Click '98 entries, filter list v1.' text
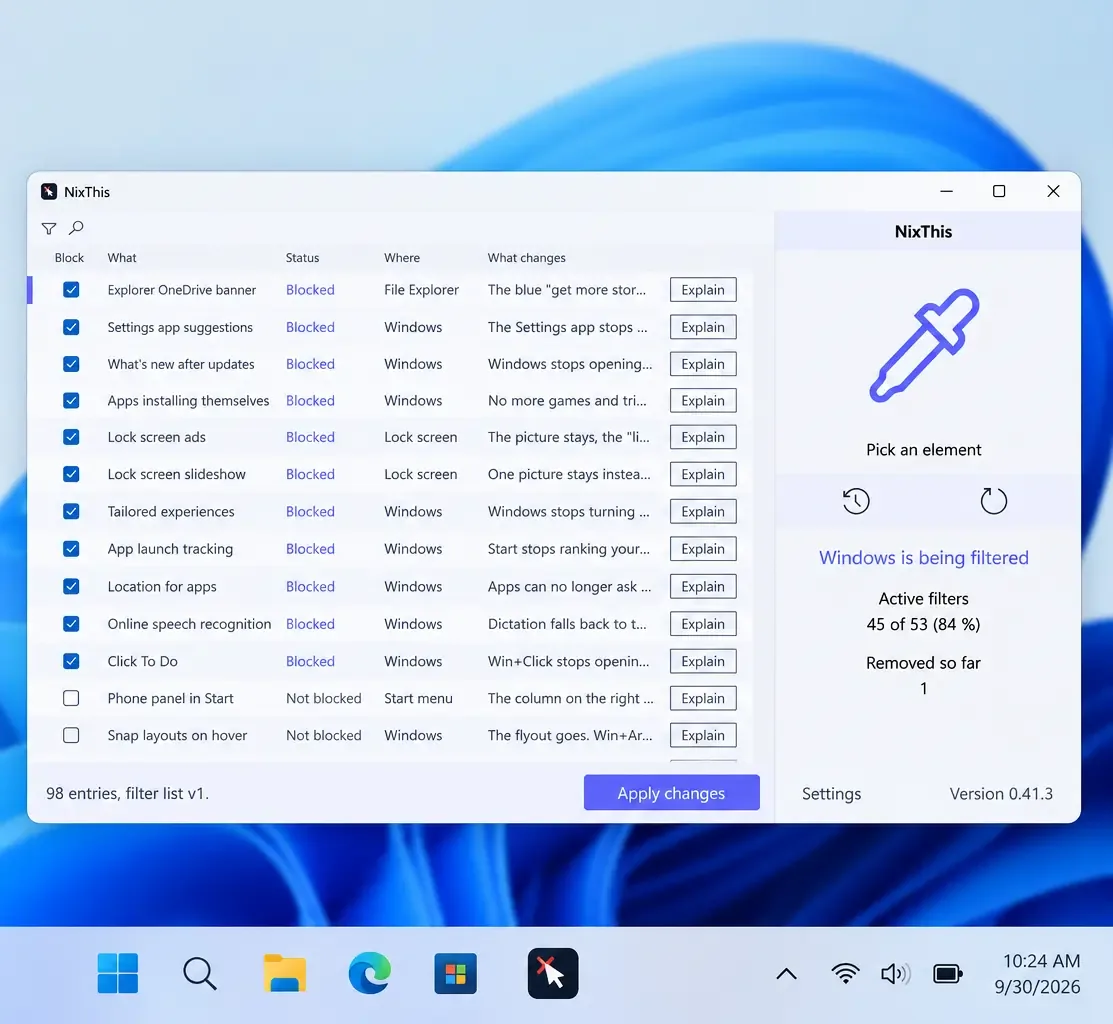1113x1024 pixels. coord(128,793)
